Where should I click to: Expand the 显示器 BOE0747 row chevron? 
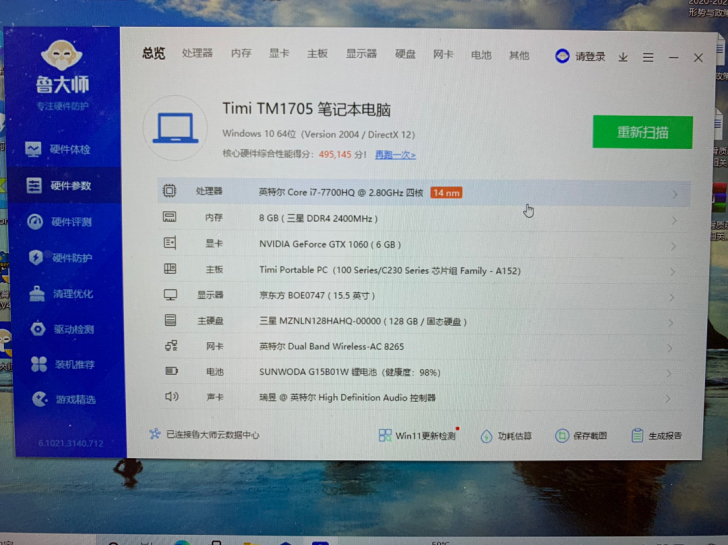(x=671, y=298)
